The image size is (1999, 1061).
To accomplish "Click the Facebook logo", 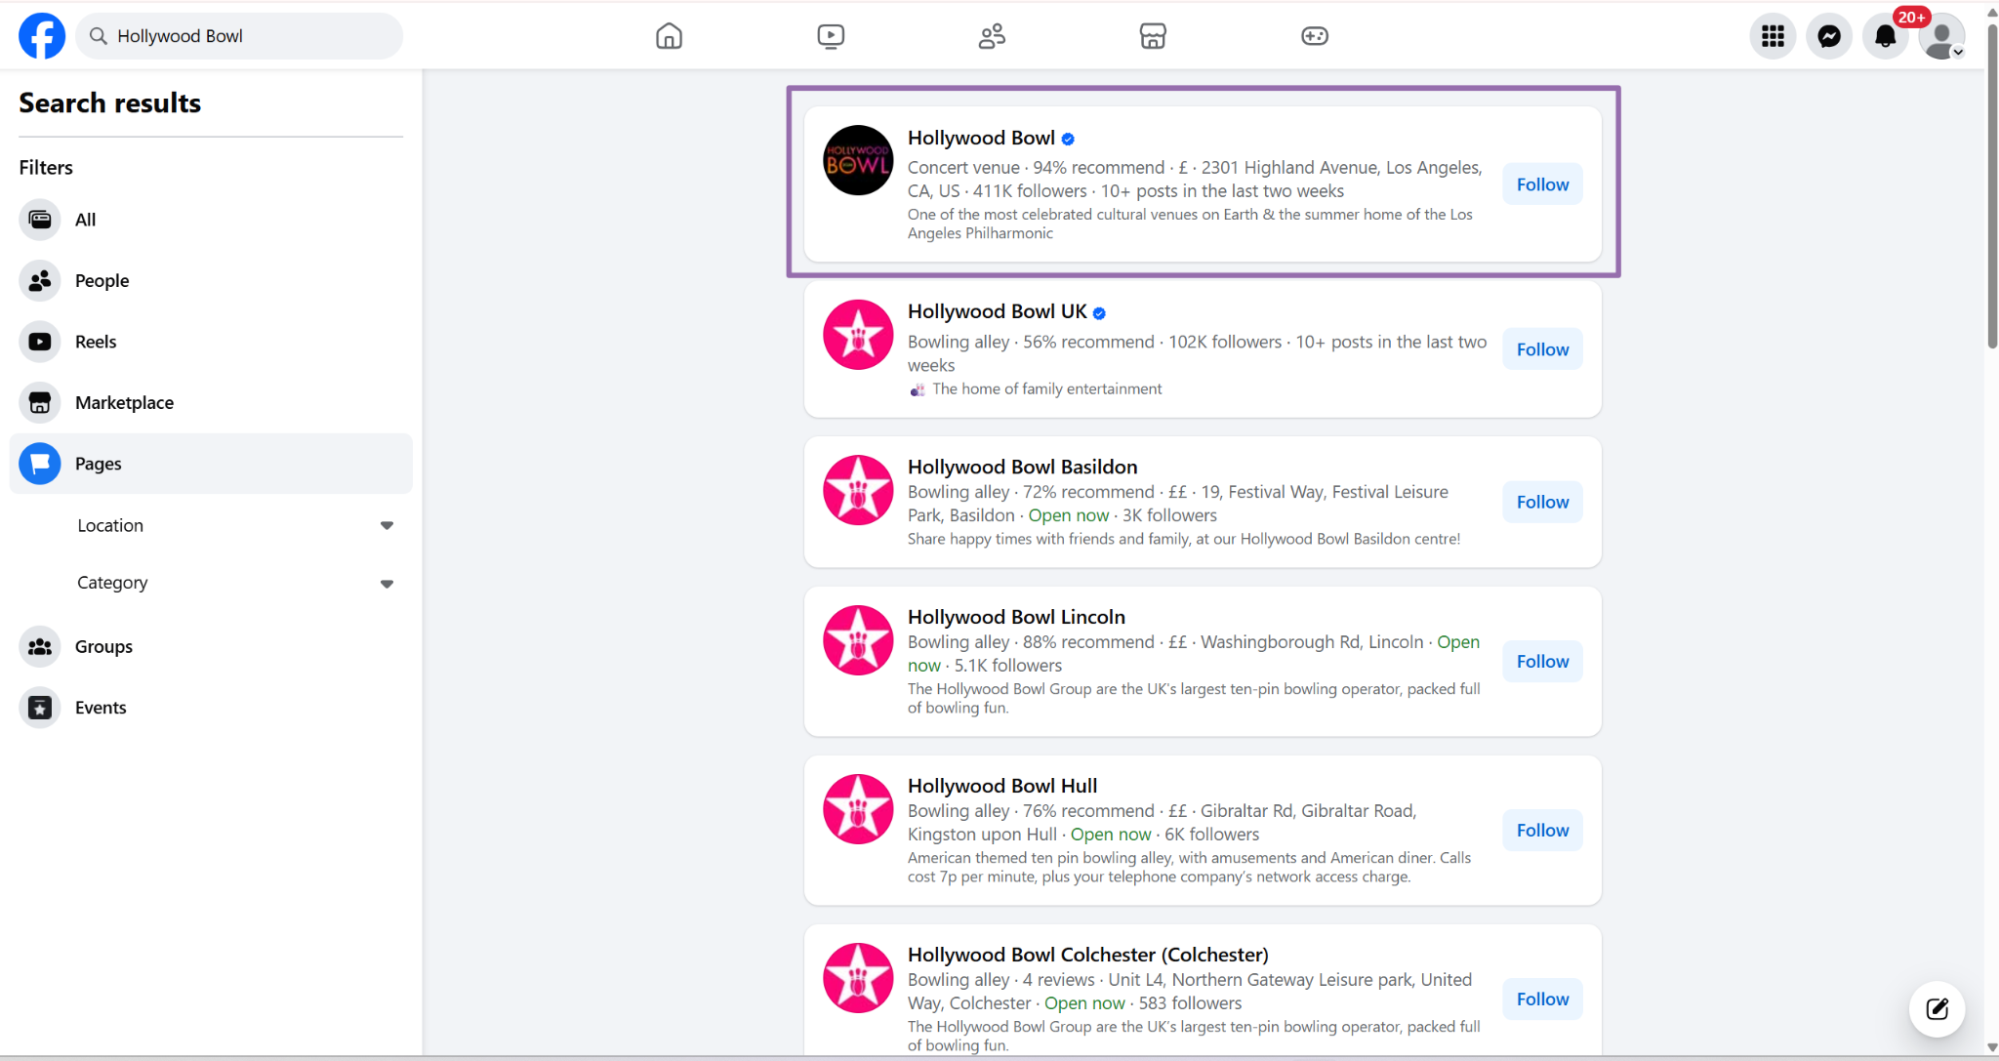I will point(42,36).
